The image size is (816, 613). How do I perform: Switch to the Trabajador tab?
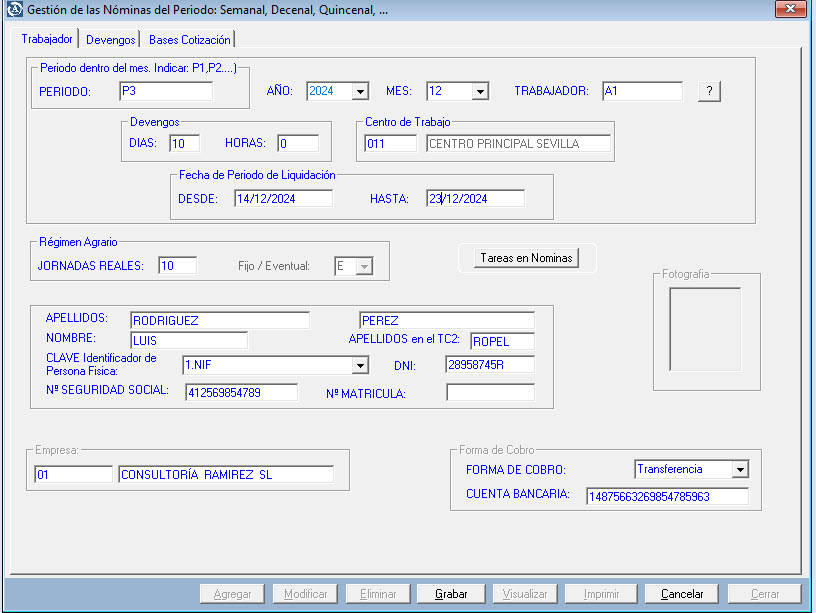coord(47,39)
